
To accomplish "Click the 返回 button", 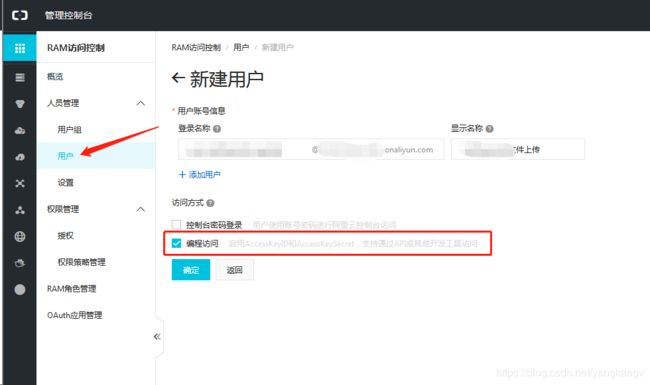I will coord(234,270).
